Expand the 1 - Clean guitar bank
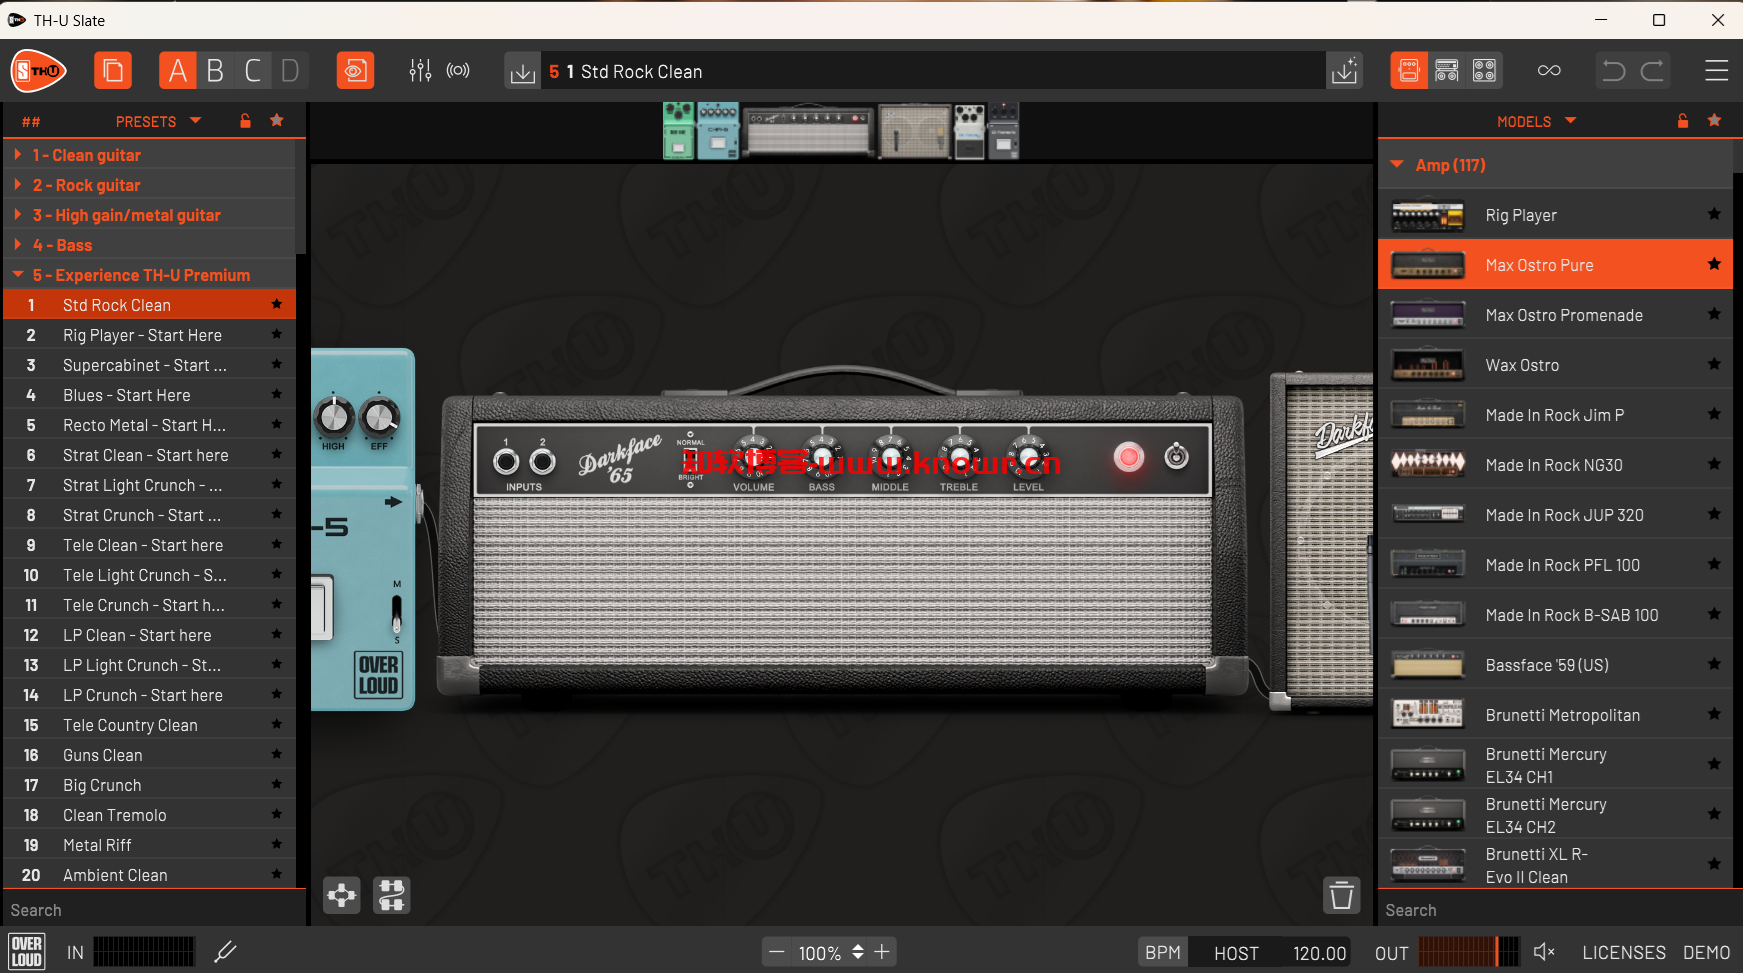 [150, 155]
